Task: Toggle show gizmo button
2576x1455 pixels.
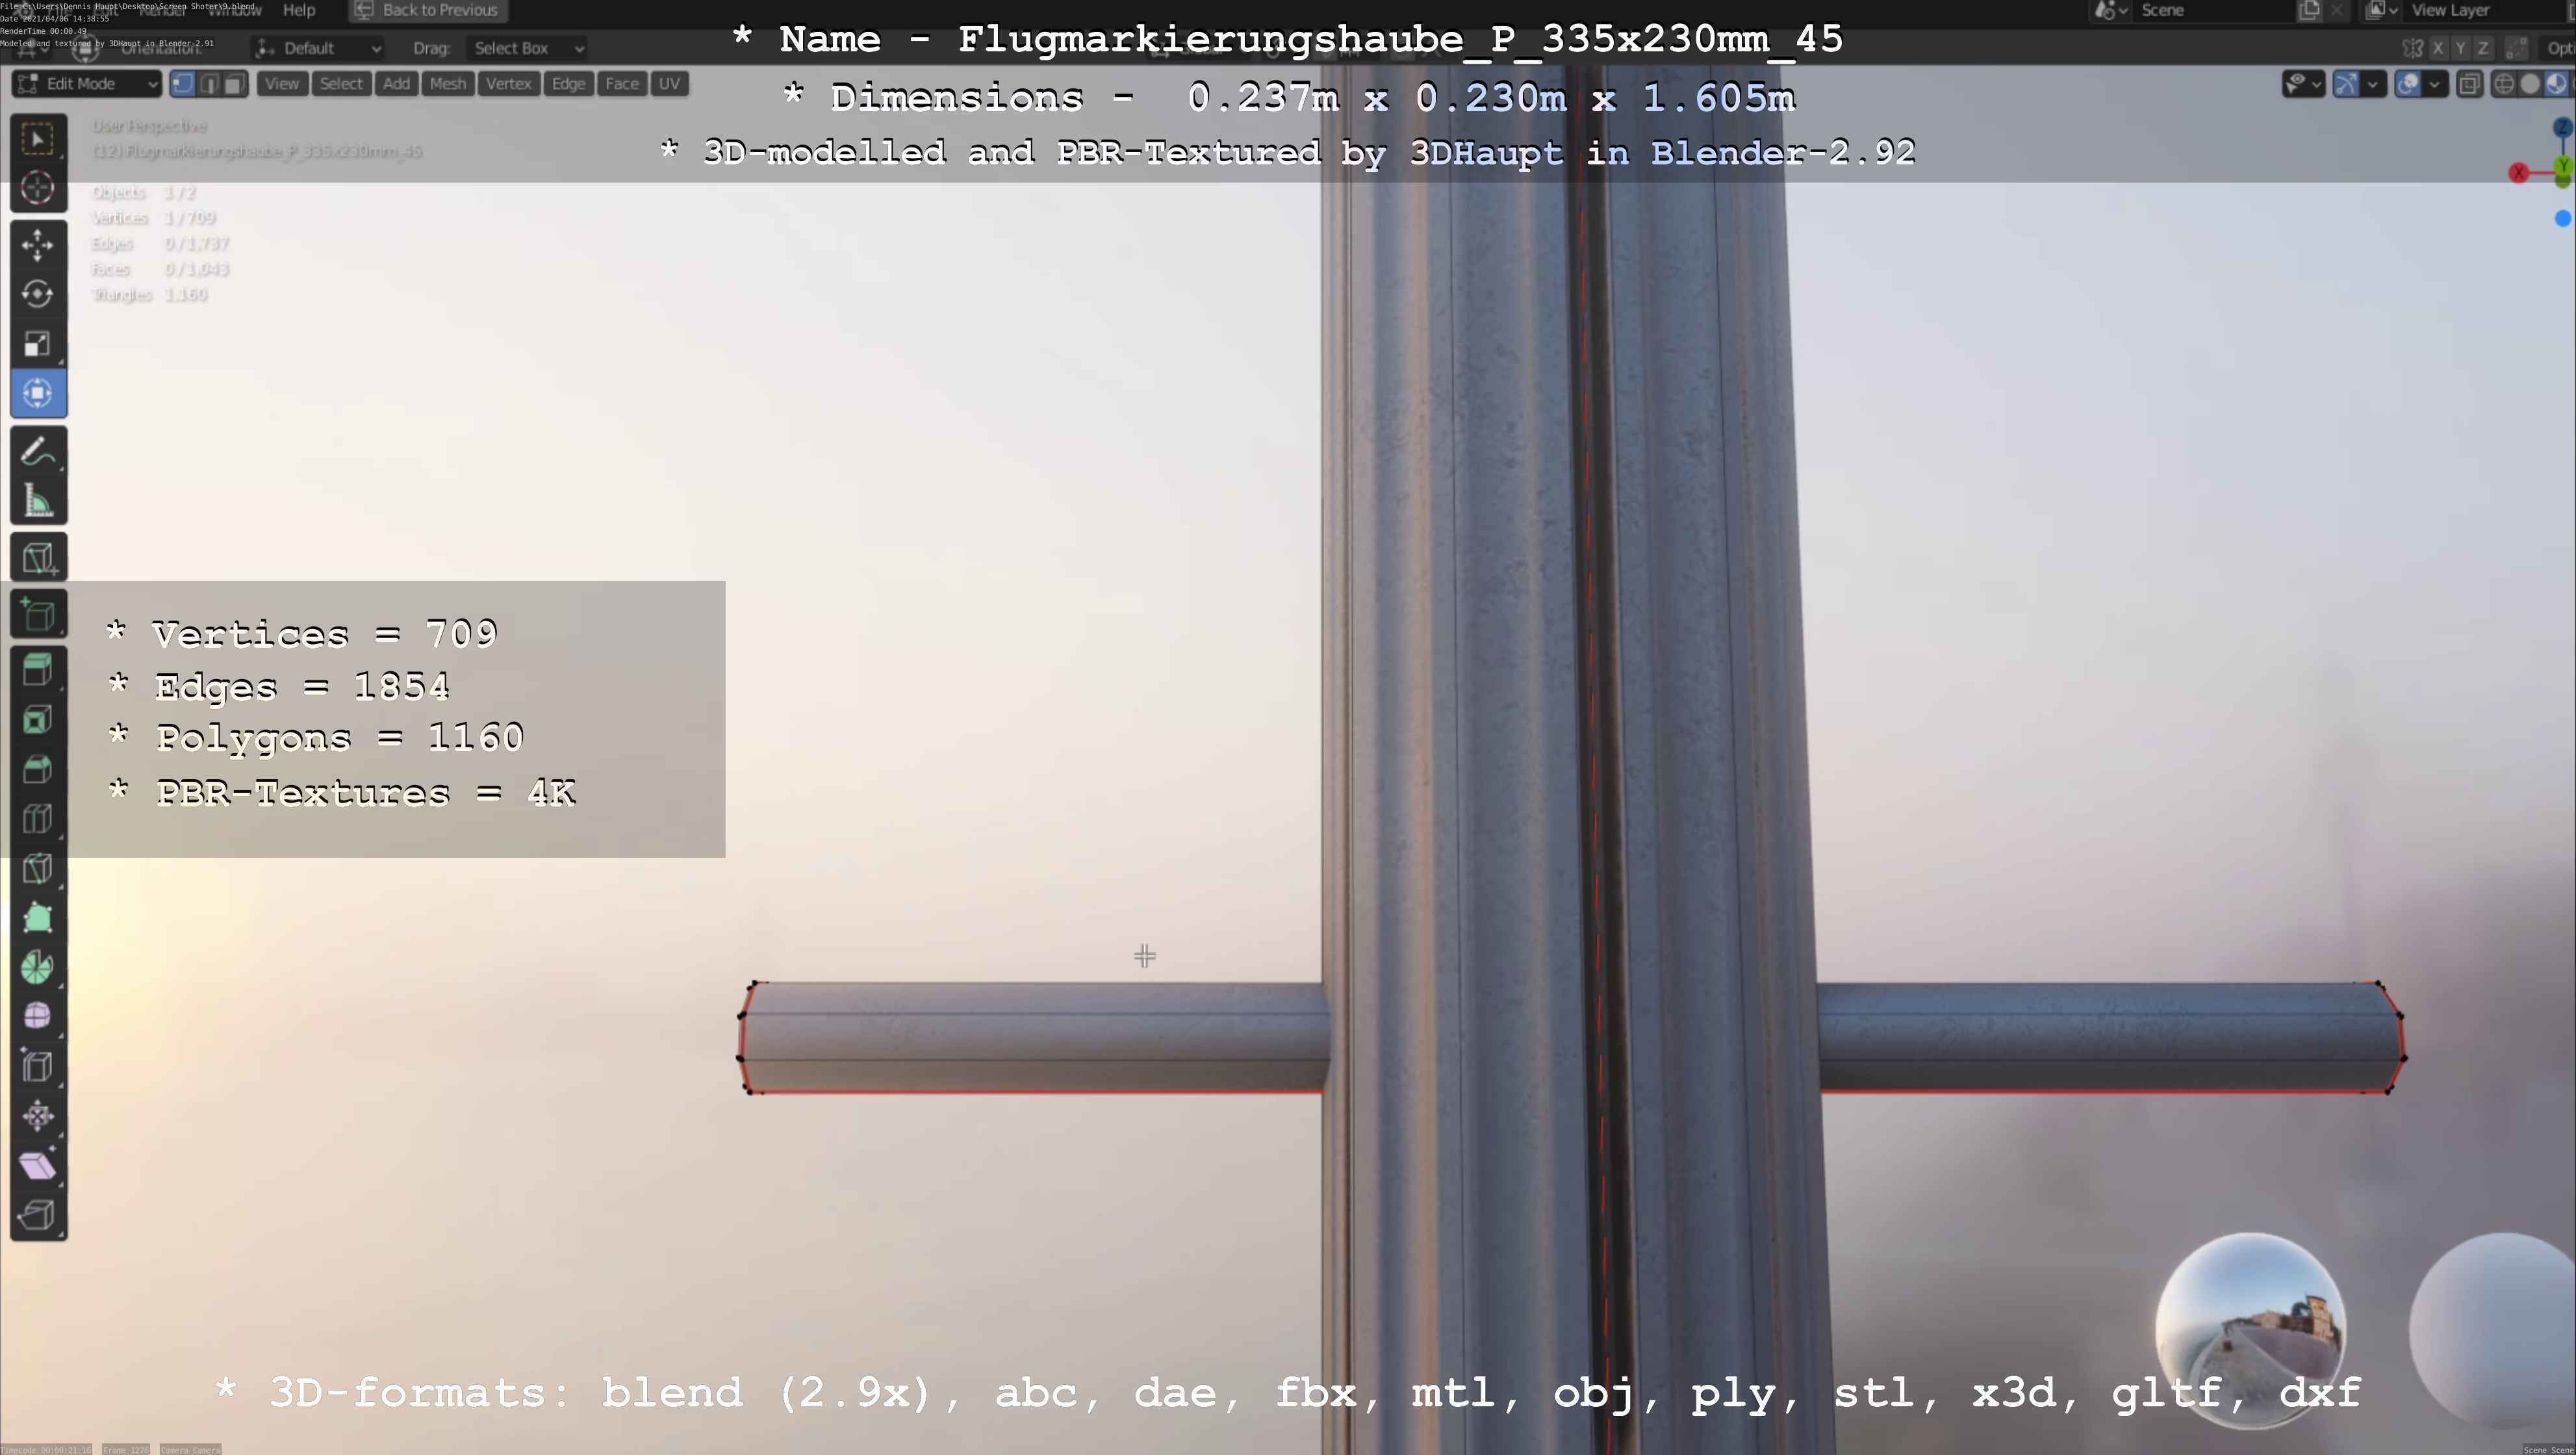Action: pos(2345,84)
